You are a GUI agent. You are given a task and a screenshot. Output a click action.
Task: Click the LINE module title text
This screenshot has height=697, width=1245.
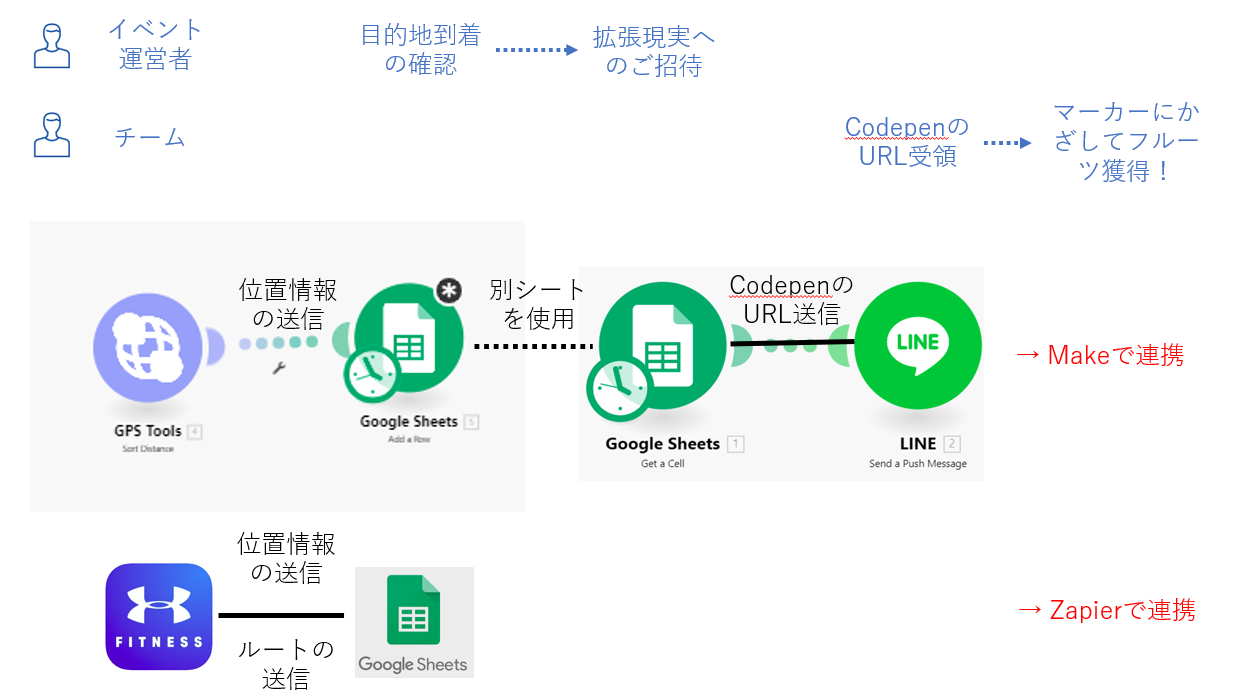(918, 444)
